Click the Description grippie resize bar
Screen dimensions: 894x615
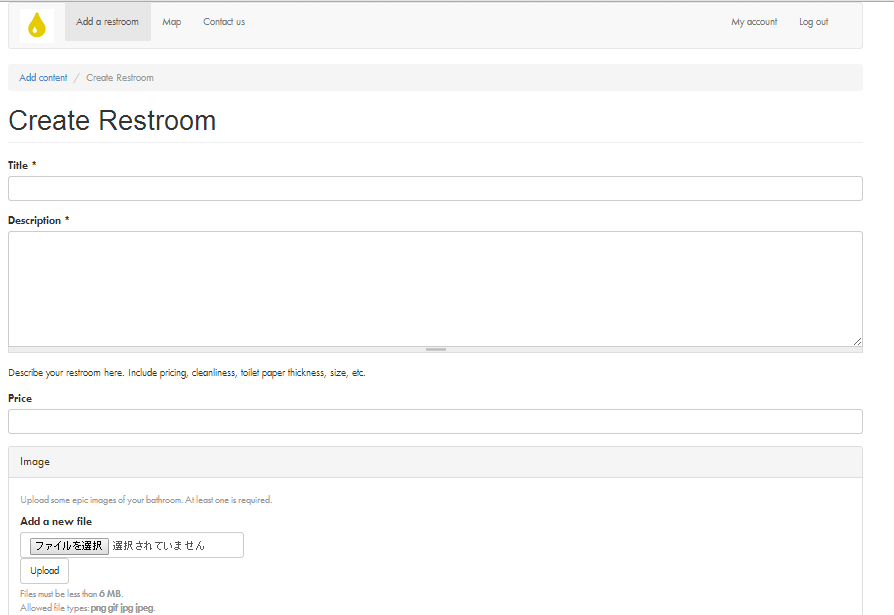[x=435, y=349]
